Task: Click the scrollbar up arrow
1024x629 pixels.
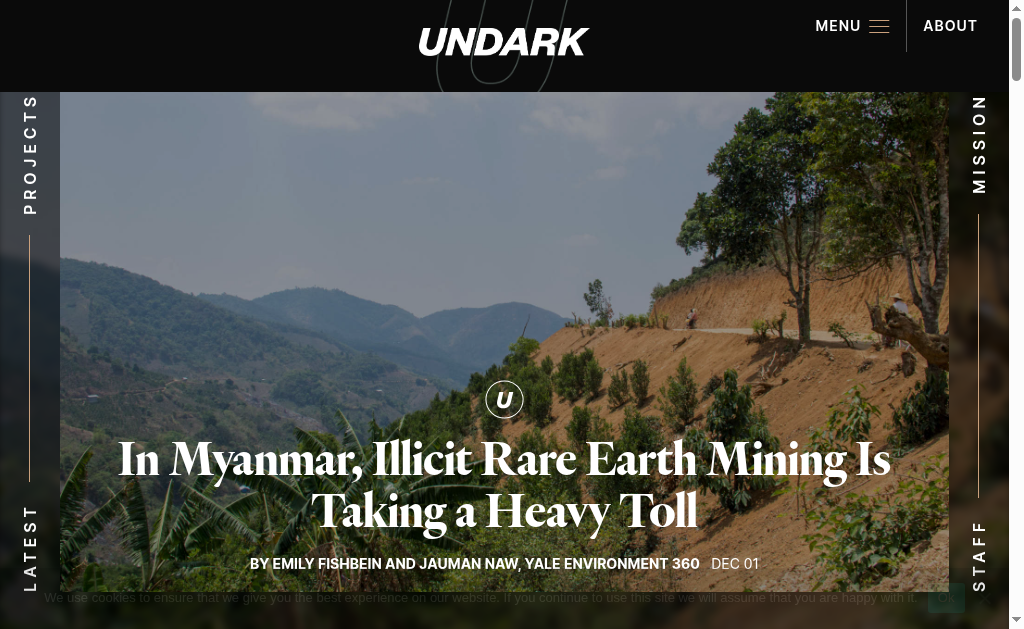Action: pyautogui.click(x=1016, y=8)
